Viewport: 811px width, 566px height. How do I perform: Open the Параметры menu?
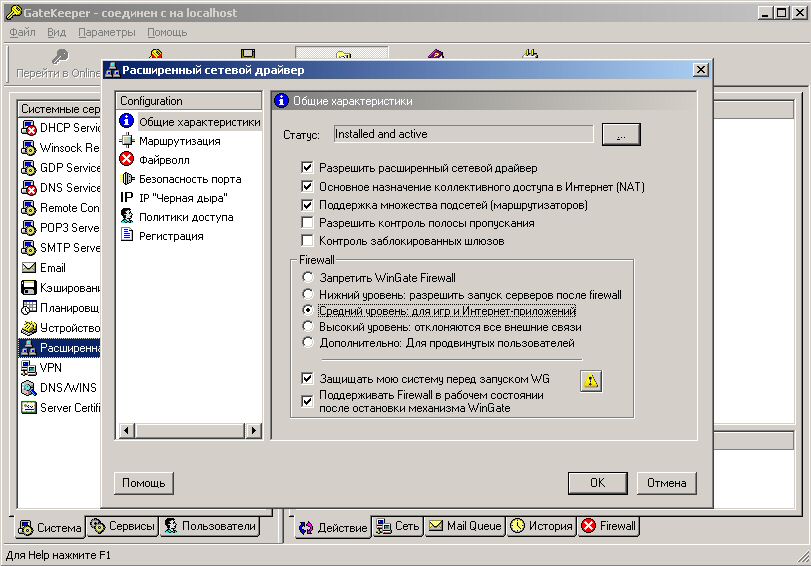[107, 32]
